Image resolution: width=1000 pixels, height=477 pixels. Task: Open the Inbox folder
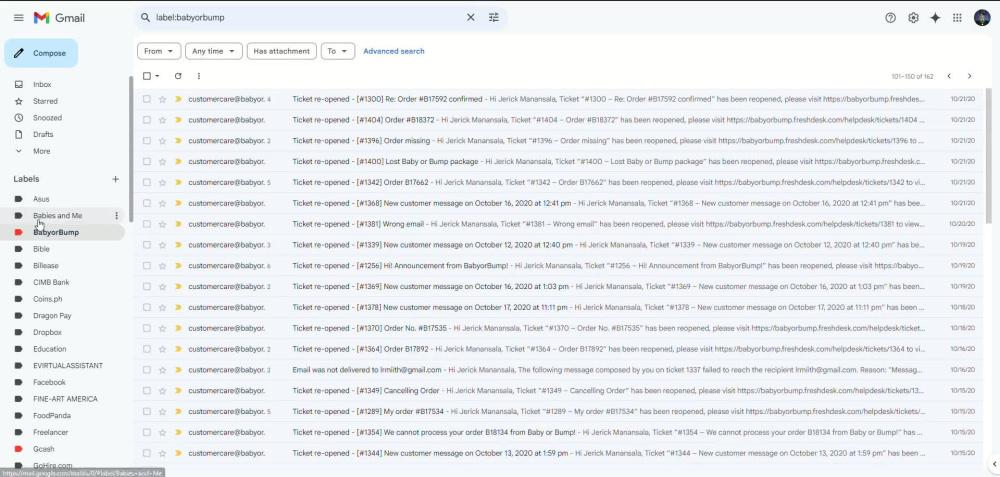42,84
